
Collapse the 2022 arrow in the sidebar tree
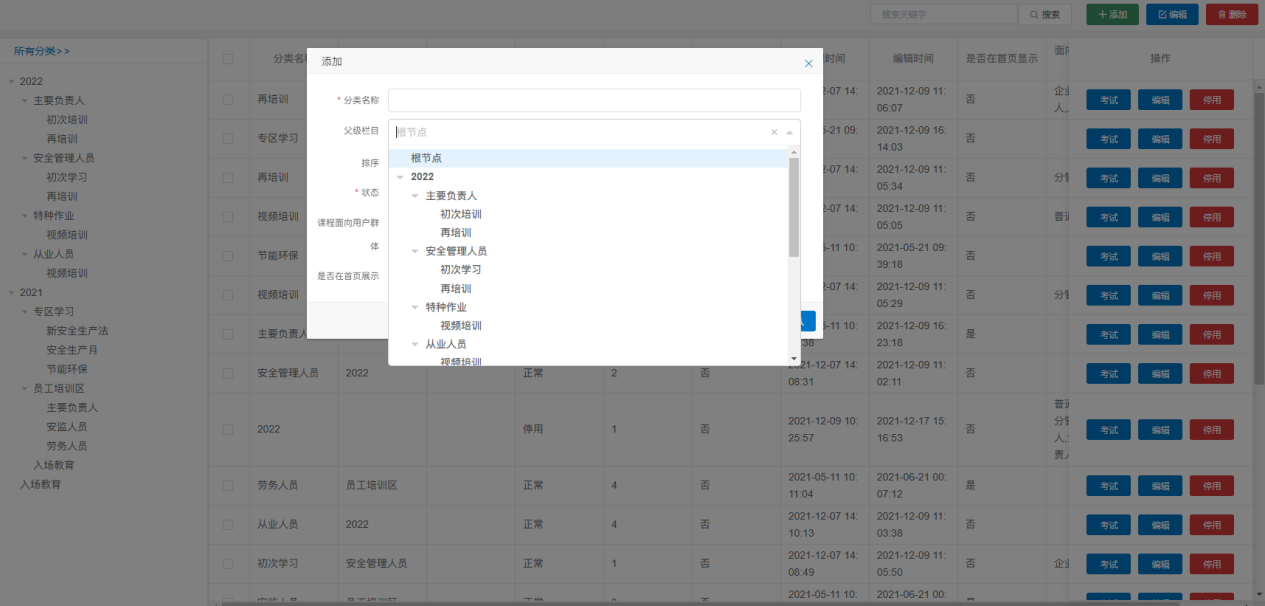point(11,82)
